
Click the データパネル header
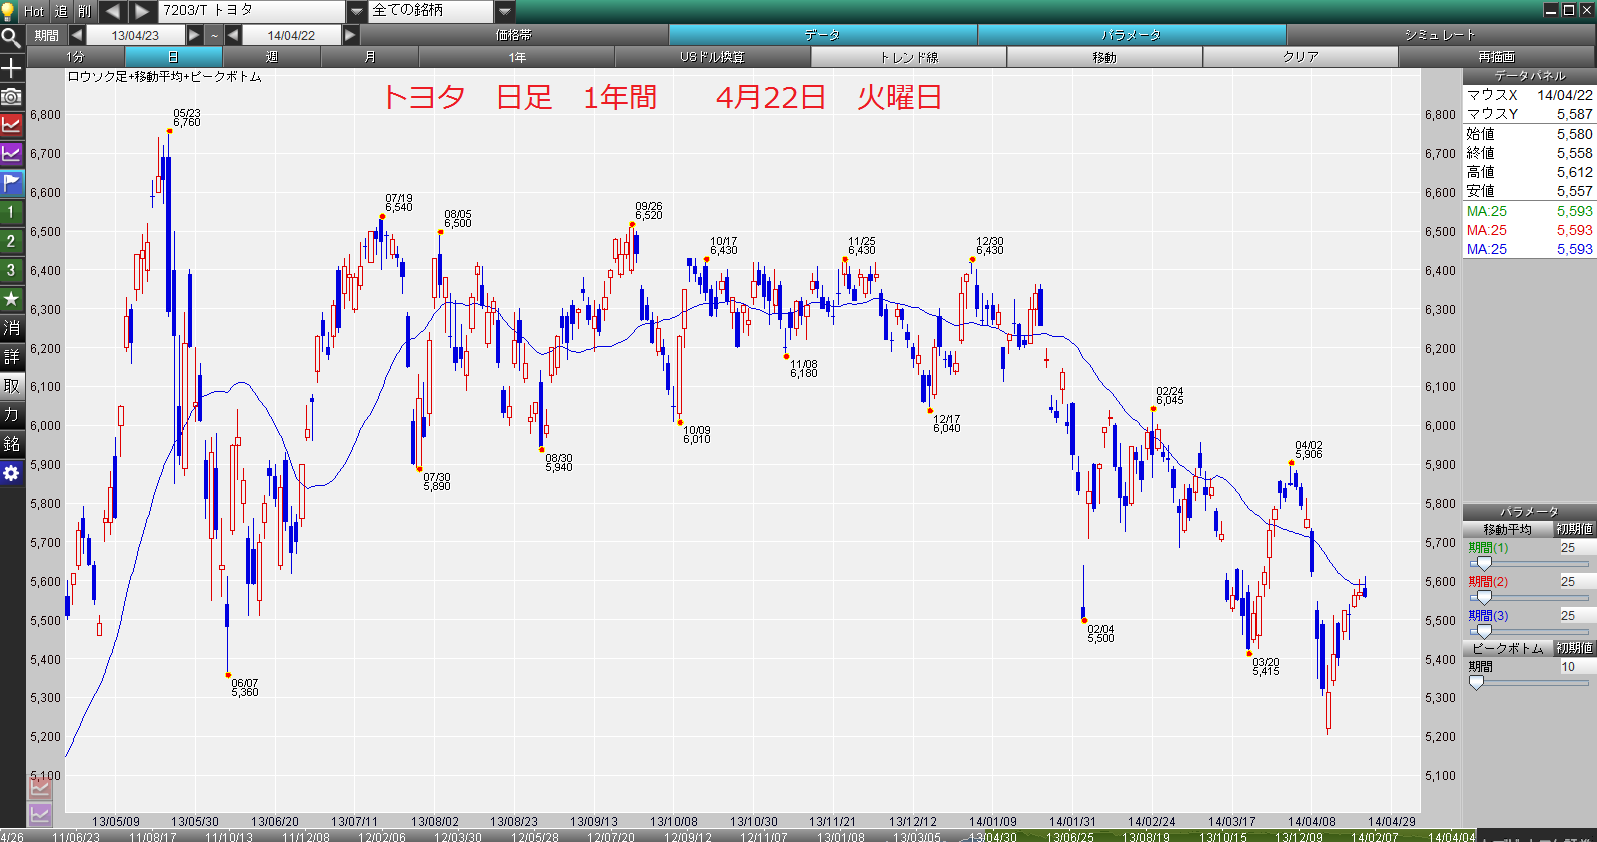(1530, 76)
